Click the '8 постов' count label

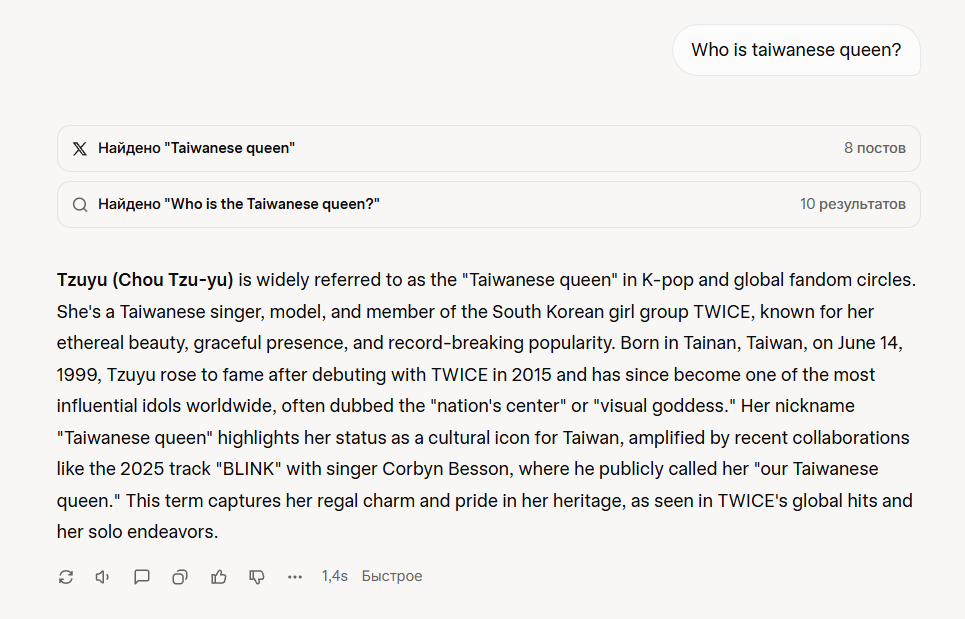point(874,149)
